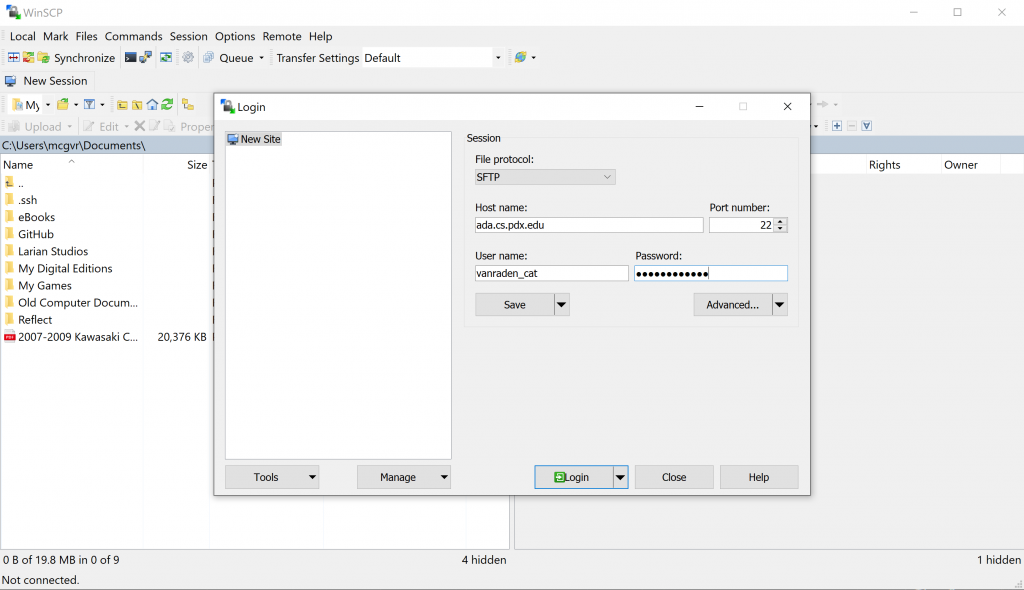Screen dimensions: 1024x590
Task: Open the local drive selector My documents
Action: pyautogui.click(x=31, y=105)
